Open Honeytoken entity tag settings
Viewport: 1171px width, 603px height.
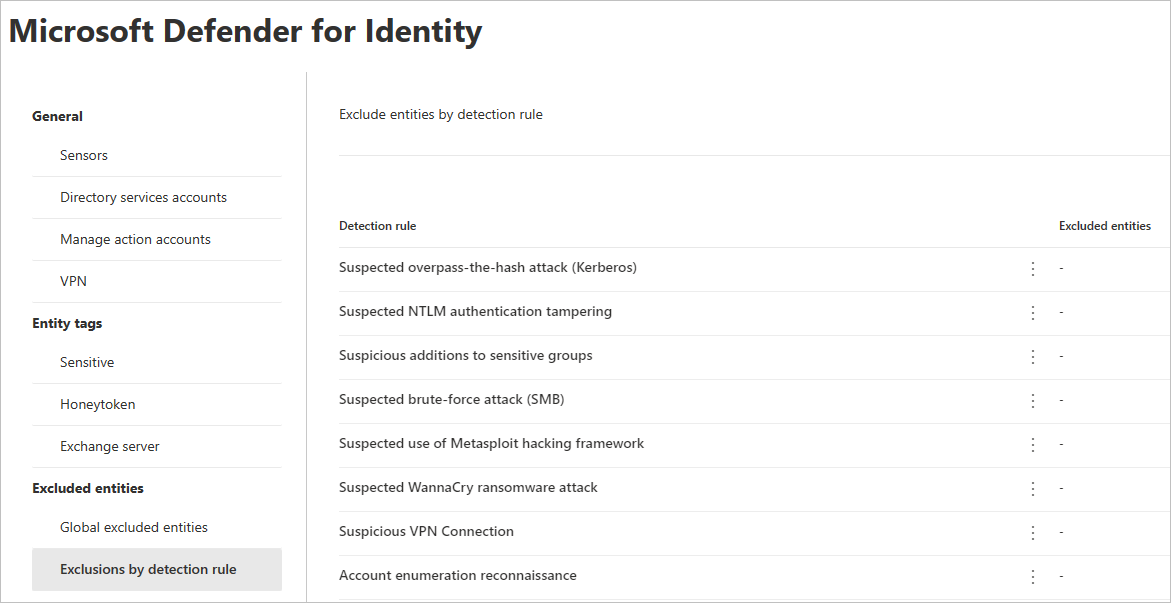click(x=97, y=404)
